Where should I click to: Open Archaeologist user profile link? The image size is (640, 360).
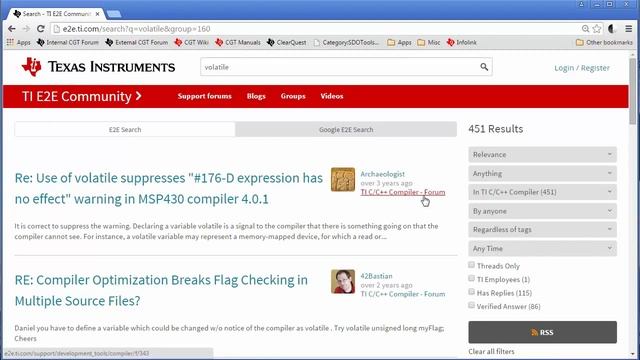(x=382, y=174)
